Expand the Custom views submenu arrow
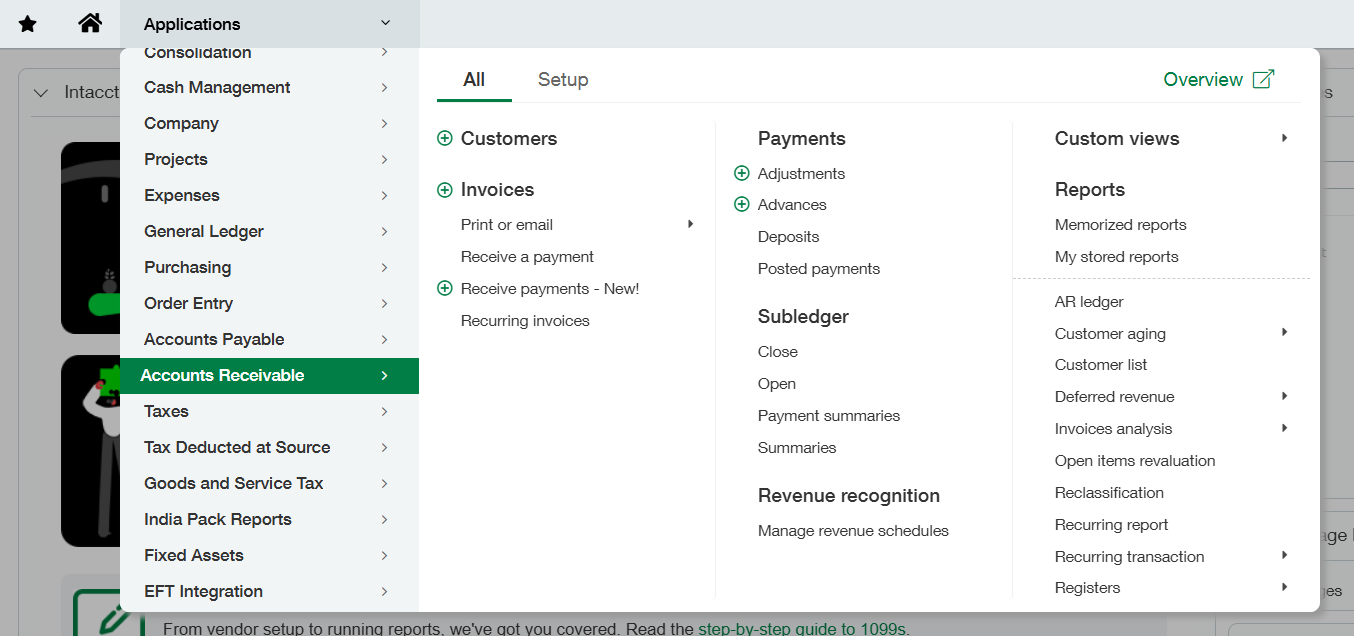The width and height of the screenshot is (1354, 636). point(1284,139)
